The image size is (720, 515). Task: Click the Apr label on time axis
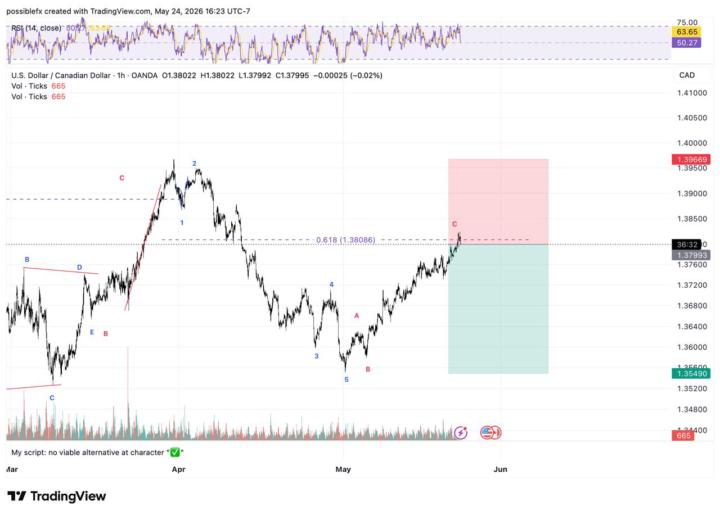point(179,469)
